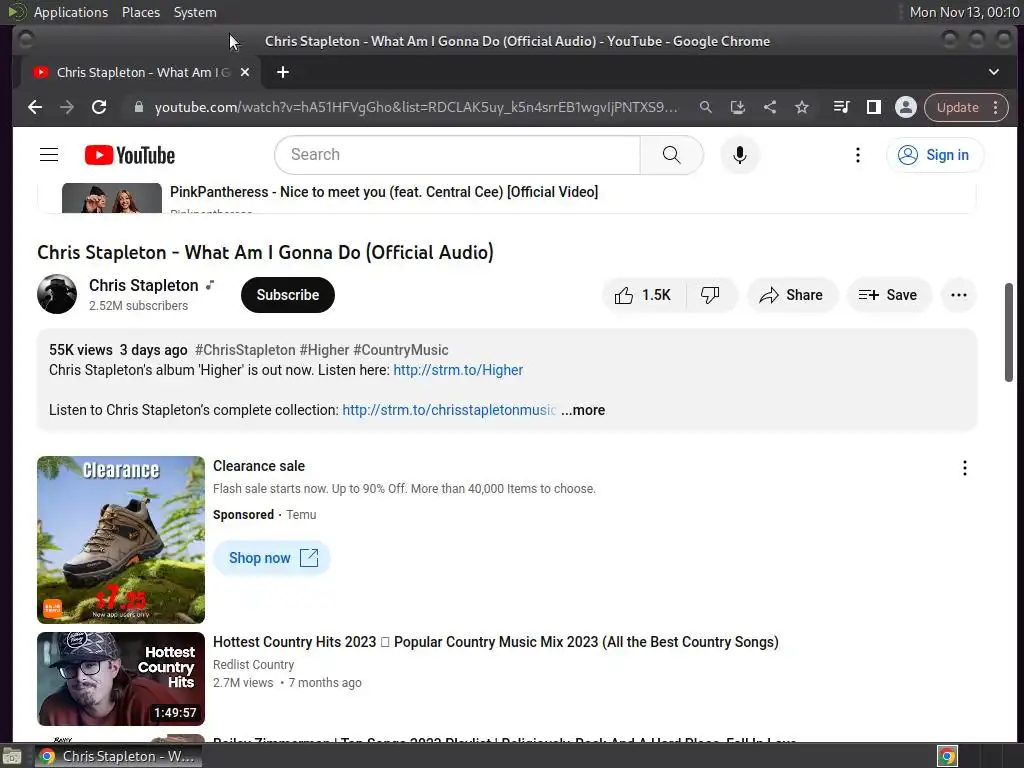The image size is (1024, 768).
Task: Focus the YouTube Search field
Action: click(457, 155)
